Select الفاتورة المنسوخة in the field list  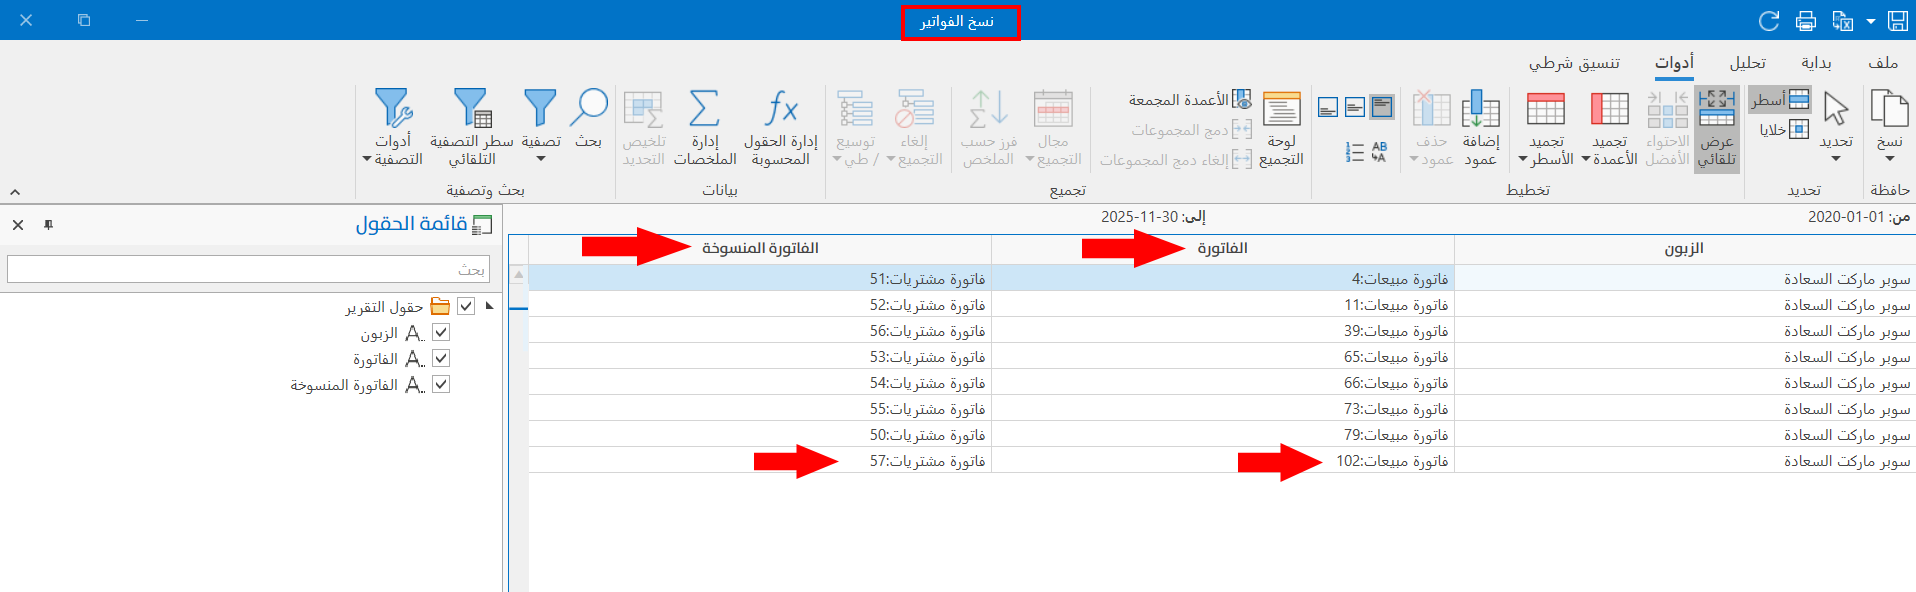coord(344,385)
